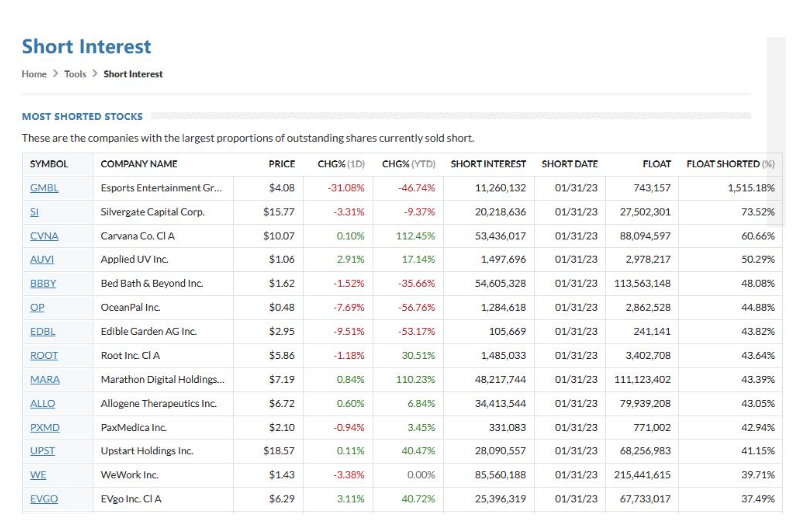Click the SHORT DATE column header
This screenshot has height=522, width=806.
570,164
